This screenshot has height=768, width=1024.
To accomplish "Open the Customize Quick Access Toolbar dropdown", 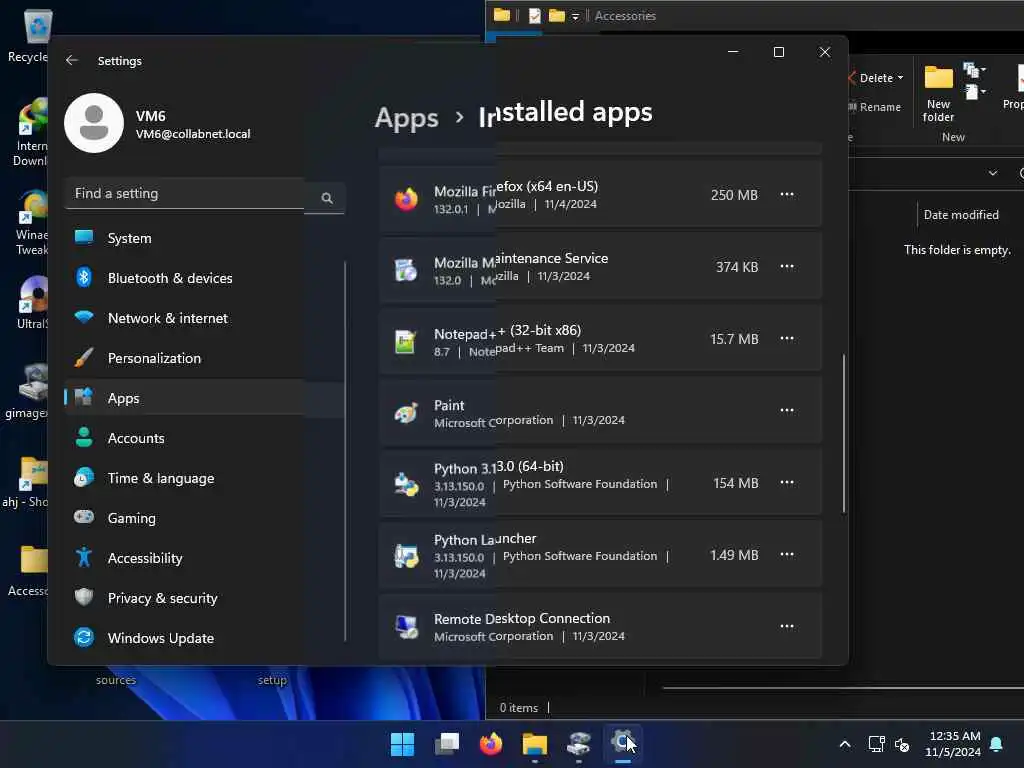I will [x=575, y=16].
